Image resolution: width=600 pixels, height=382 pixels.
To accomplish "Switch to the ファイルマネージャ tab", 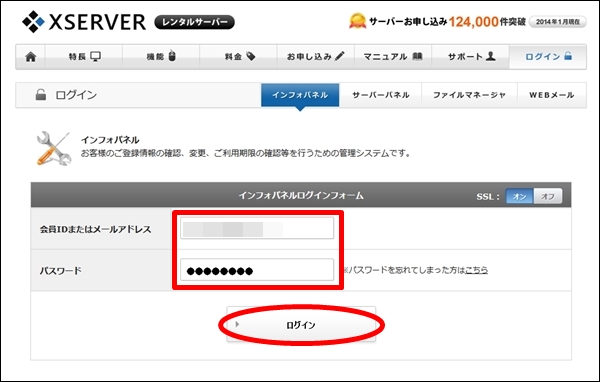I will (469, 95).
